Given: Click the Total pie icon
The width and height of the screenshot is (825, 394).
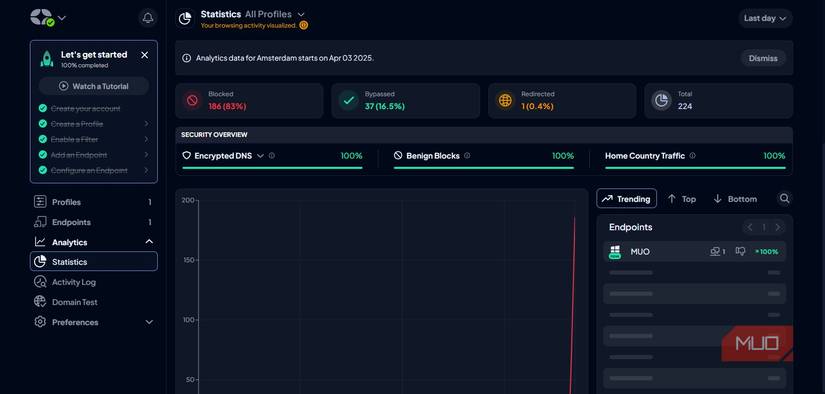Looking at the screenshot, I should pyautogui.click(x=661, y=100).
